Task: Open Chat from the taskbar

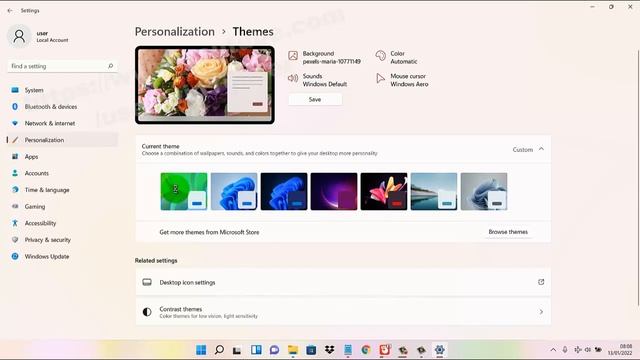Action: [x=274, y=350]
